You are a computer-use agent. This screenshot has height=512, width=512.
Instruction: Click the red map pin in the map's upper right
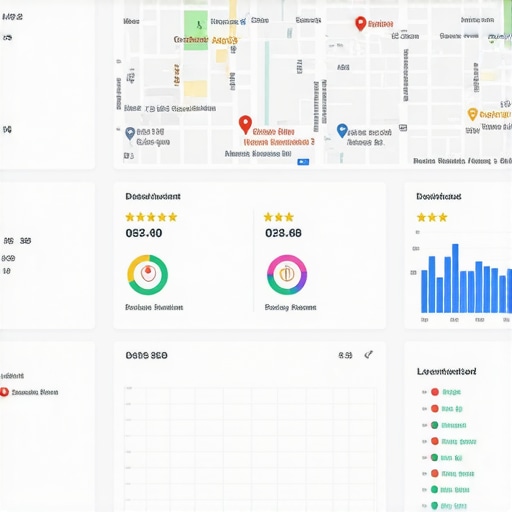tap(360, 23)
